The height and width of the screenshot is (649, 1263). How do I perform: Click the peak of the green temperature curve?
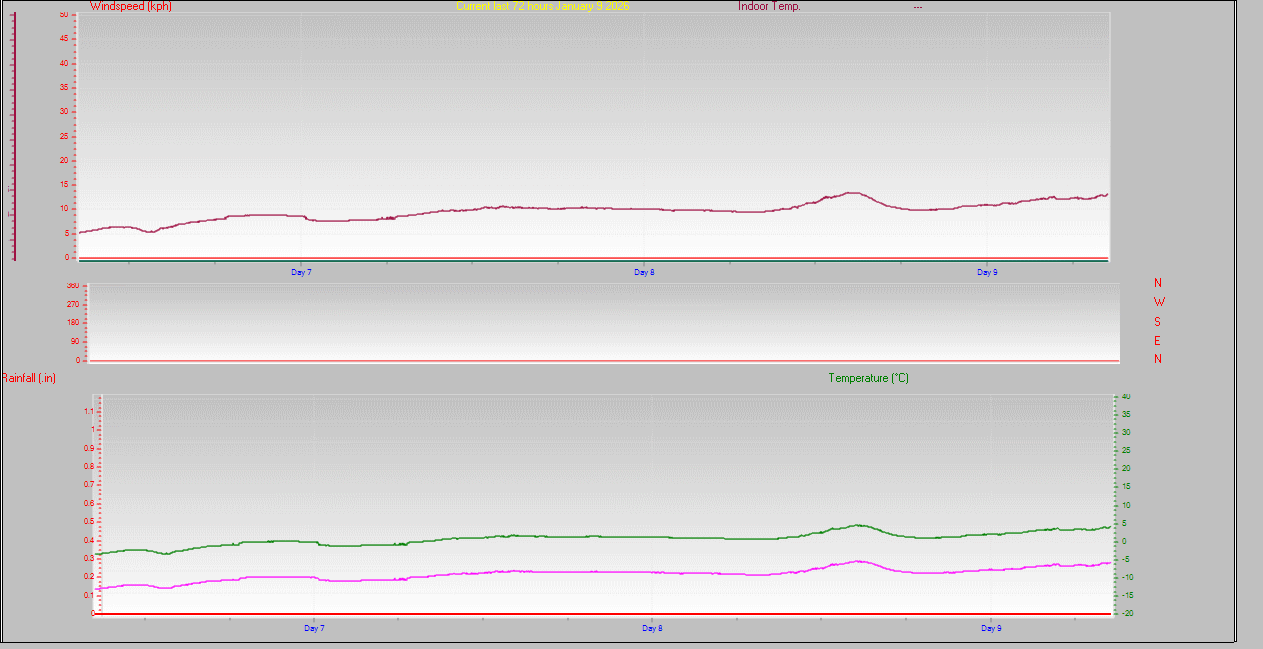(x=858, y=525)
